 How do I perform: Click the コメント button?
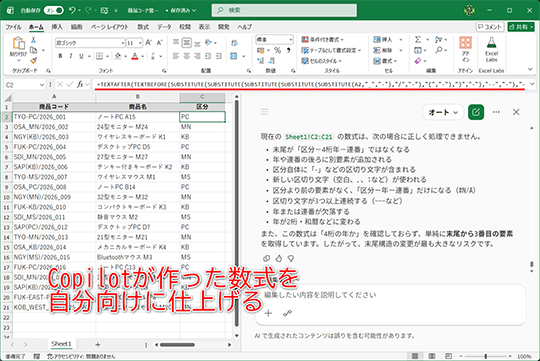click(x=490, y=27)
